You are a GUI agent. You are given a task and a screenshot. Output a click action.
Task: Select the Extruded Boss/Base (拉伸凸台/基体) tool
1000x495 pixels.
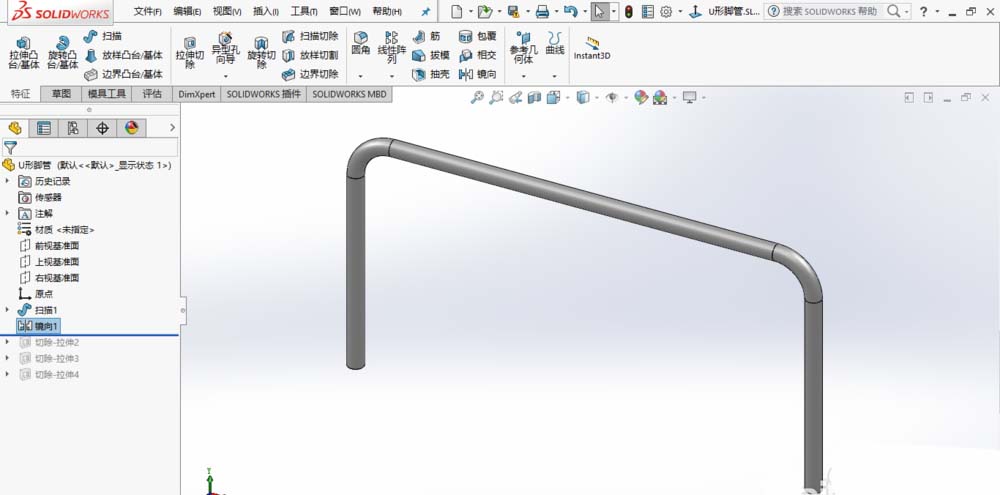(24, 54)
